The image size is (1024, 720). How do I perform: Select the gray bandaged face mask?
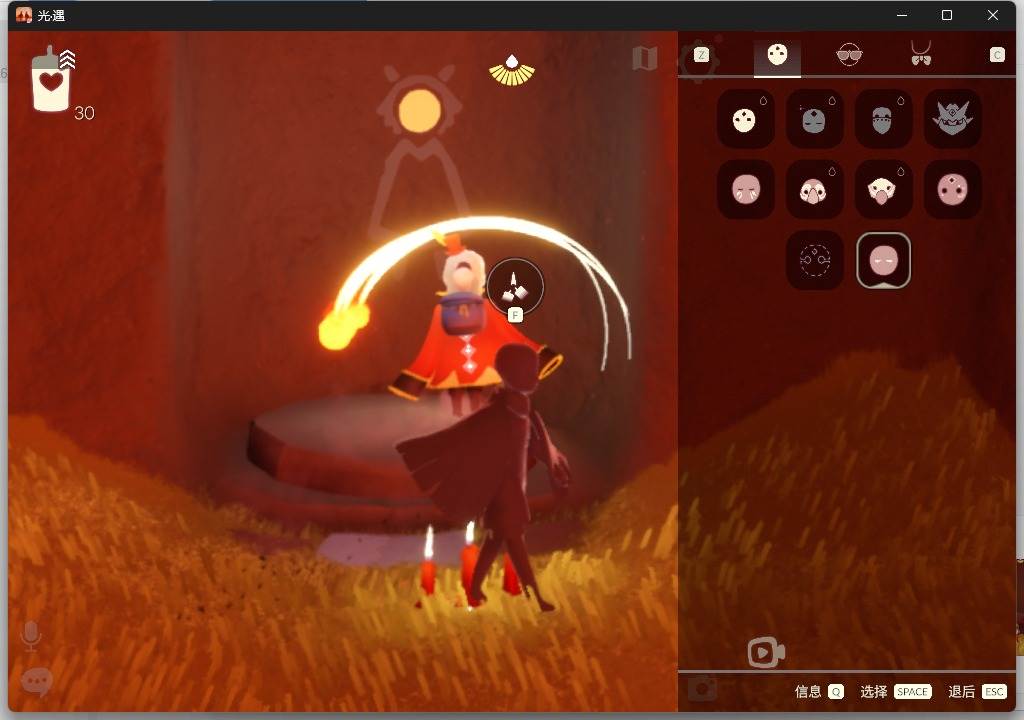(883, 119)
